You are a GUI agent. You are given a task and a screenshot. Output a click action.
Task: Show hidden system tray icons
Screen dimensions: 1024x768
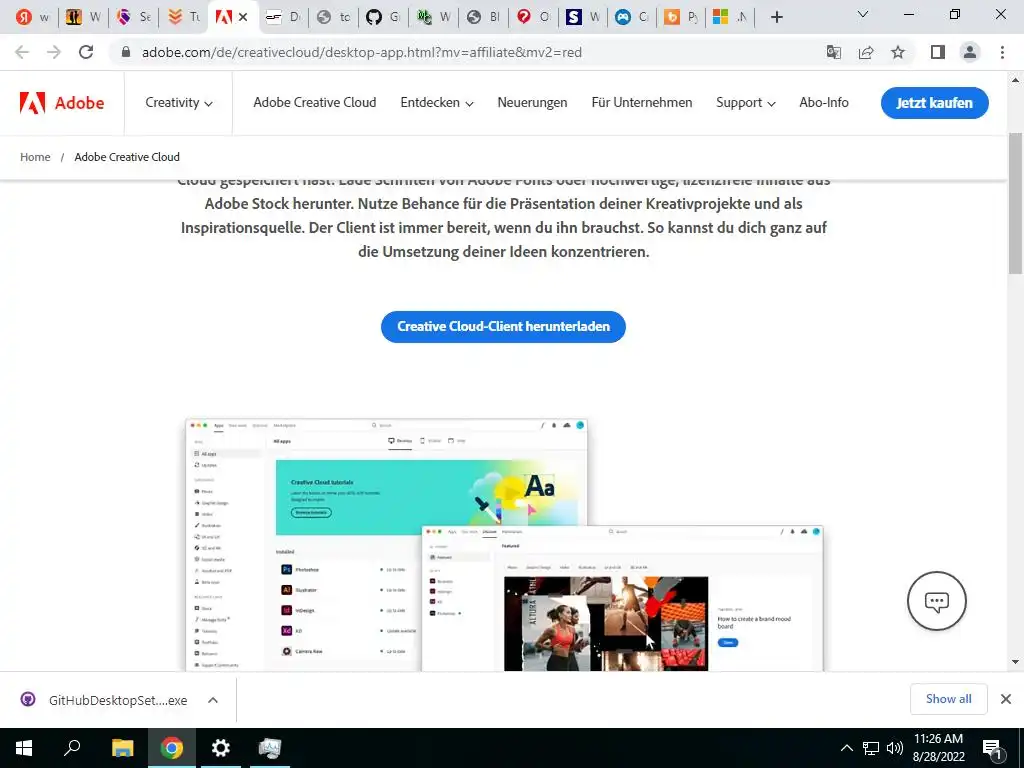point(846,748)
